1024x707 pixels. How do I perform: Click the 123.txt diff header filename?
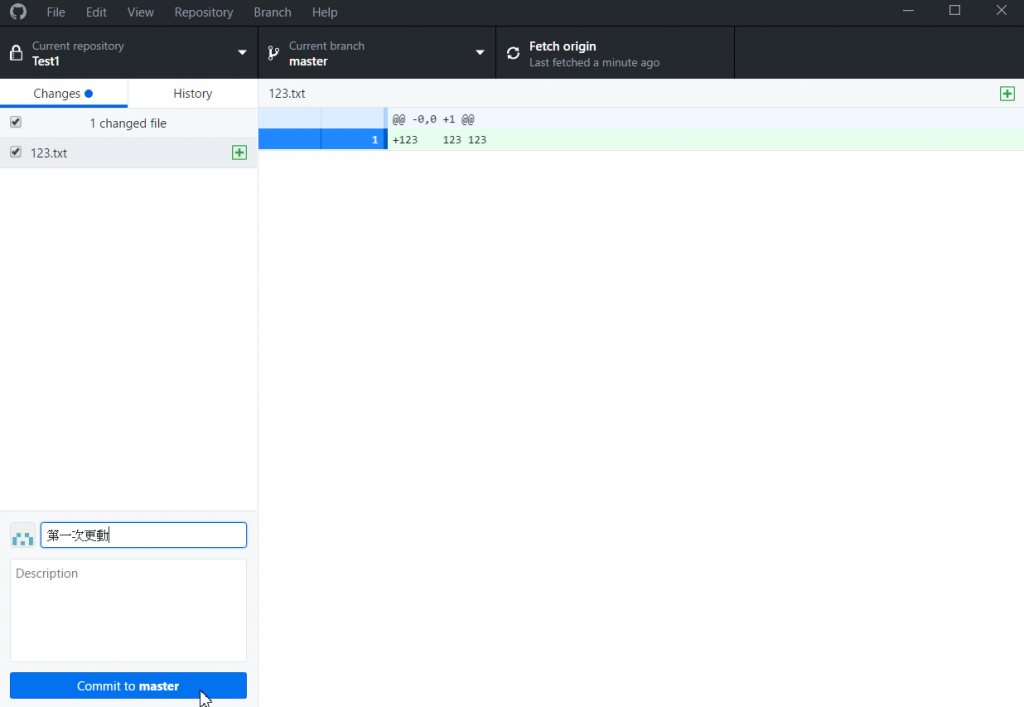pyautogui.click(x=287, y=93)
